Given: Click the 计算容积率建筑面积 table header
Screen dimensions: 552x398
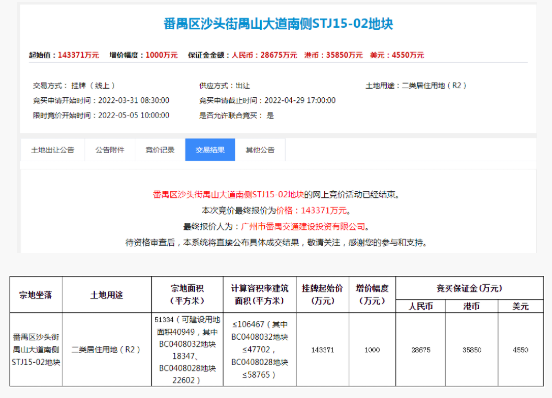Looking at the screenshot, I should click(x=260, y=295).
